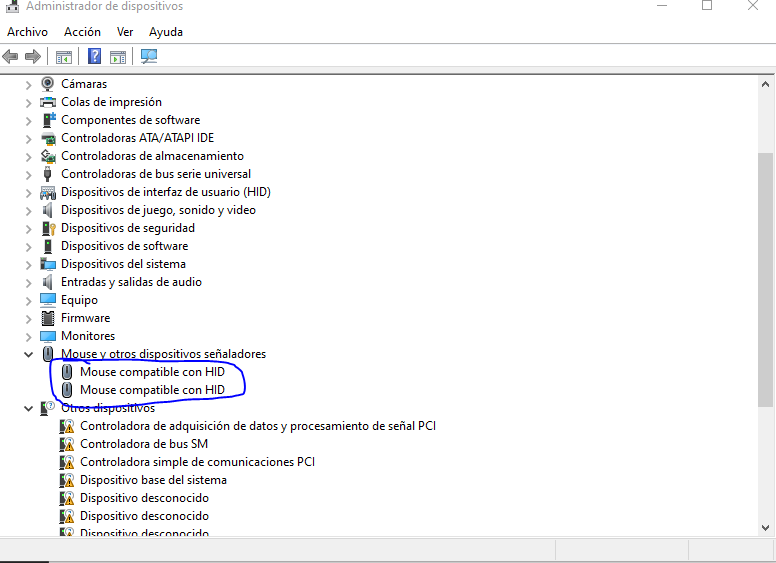Expand the Firmware category

[x=28, y=319]
